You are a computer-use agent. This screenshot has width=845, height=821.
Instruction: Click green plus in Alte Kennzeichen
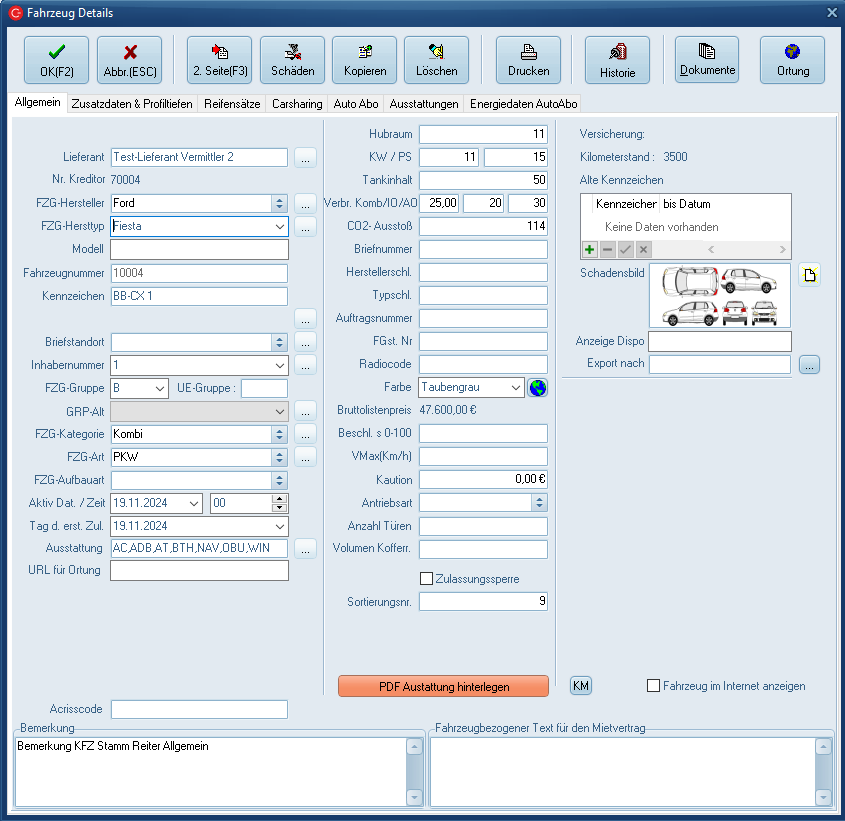590,249
